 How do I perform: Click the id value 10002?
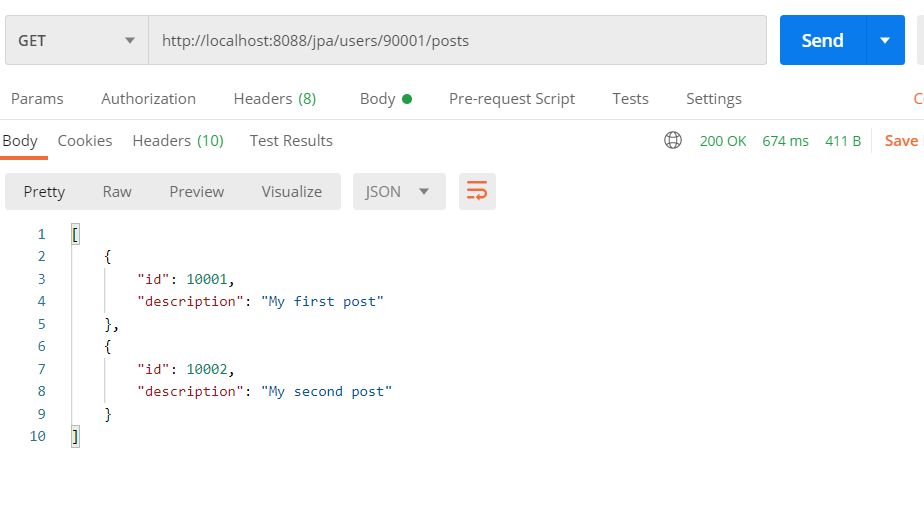tap(207, 369)
